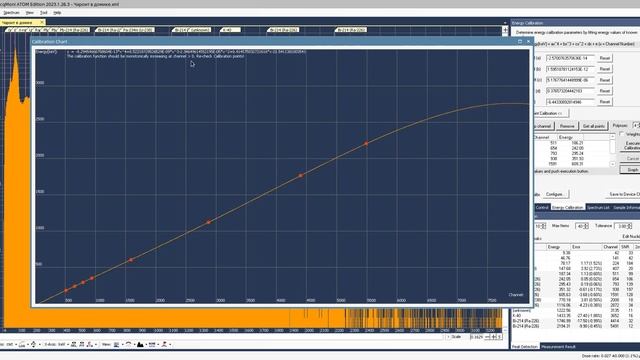
Task: Select peak row with energy 1322.56
Action: (x=576, y=311)
